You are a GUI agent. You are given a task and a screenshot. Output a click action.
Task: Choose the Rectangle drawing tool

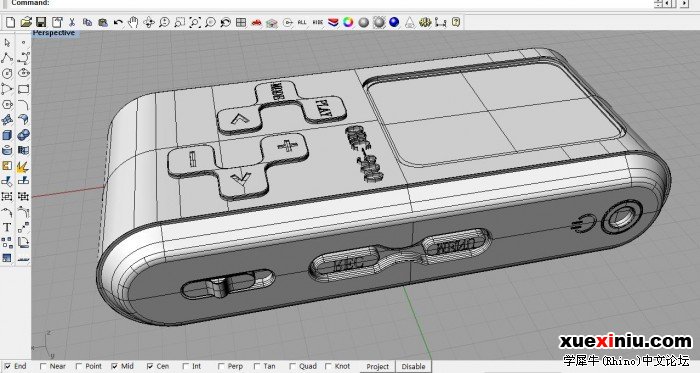(23, 89)
